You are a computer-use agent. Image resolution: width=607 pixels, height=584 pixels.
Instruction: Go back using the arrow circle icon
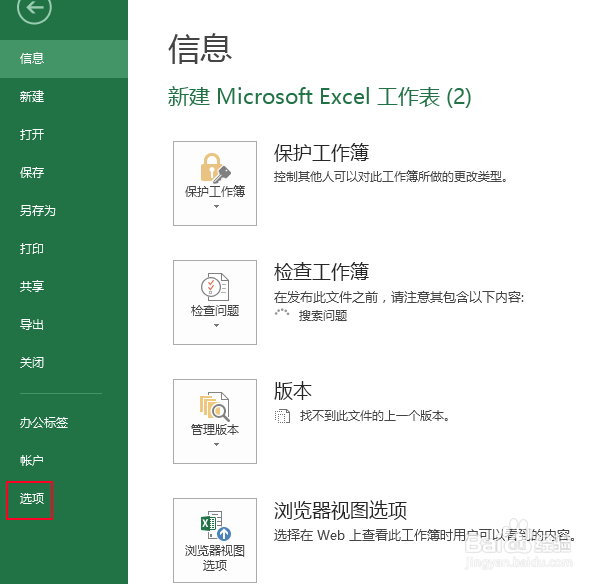tap(34, 9)
